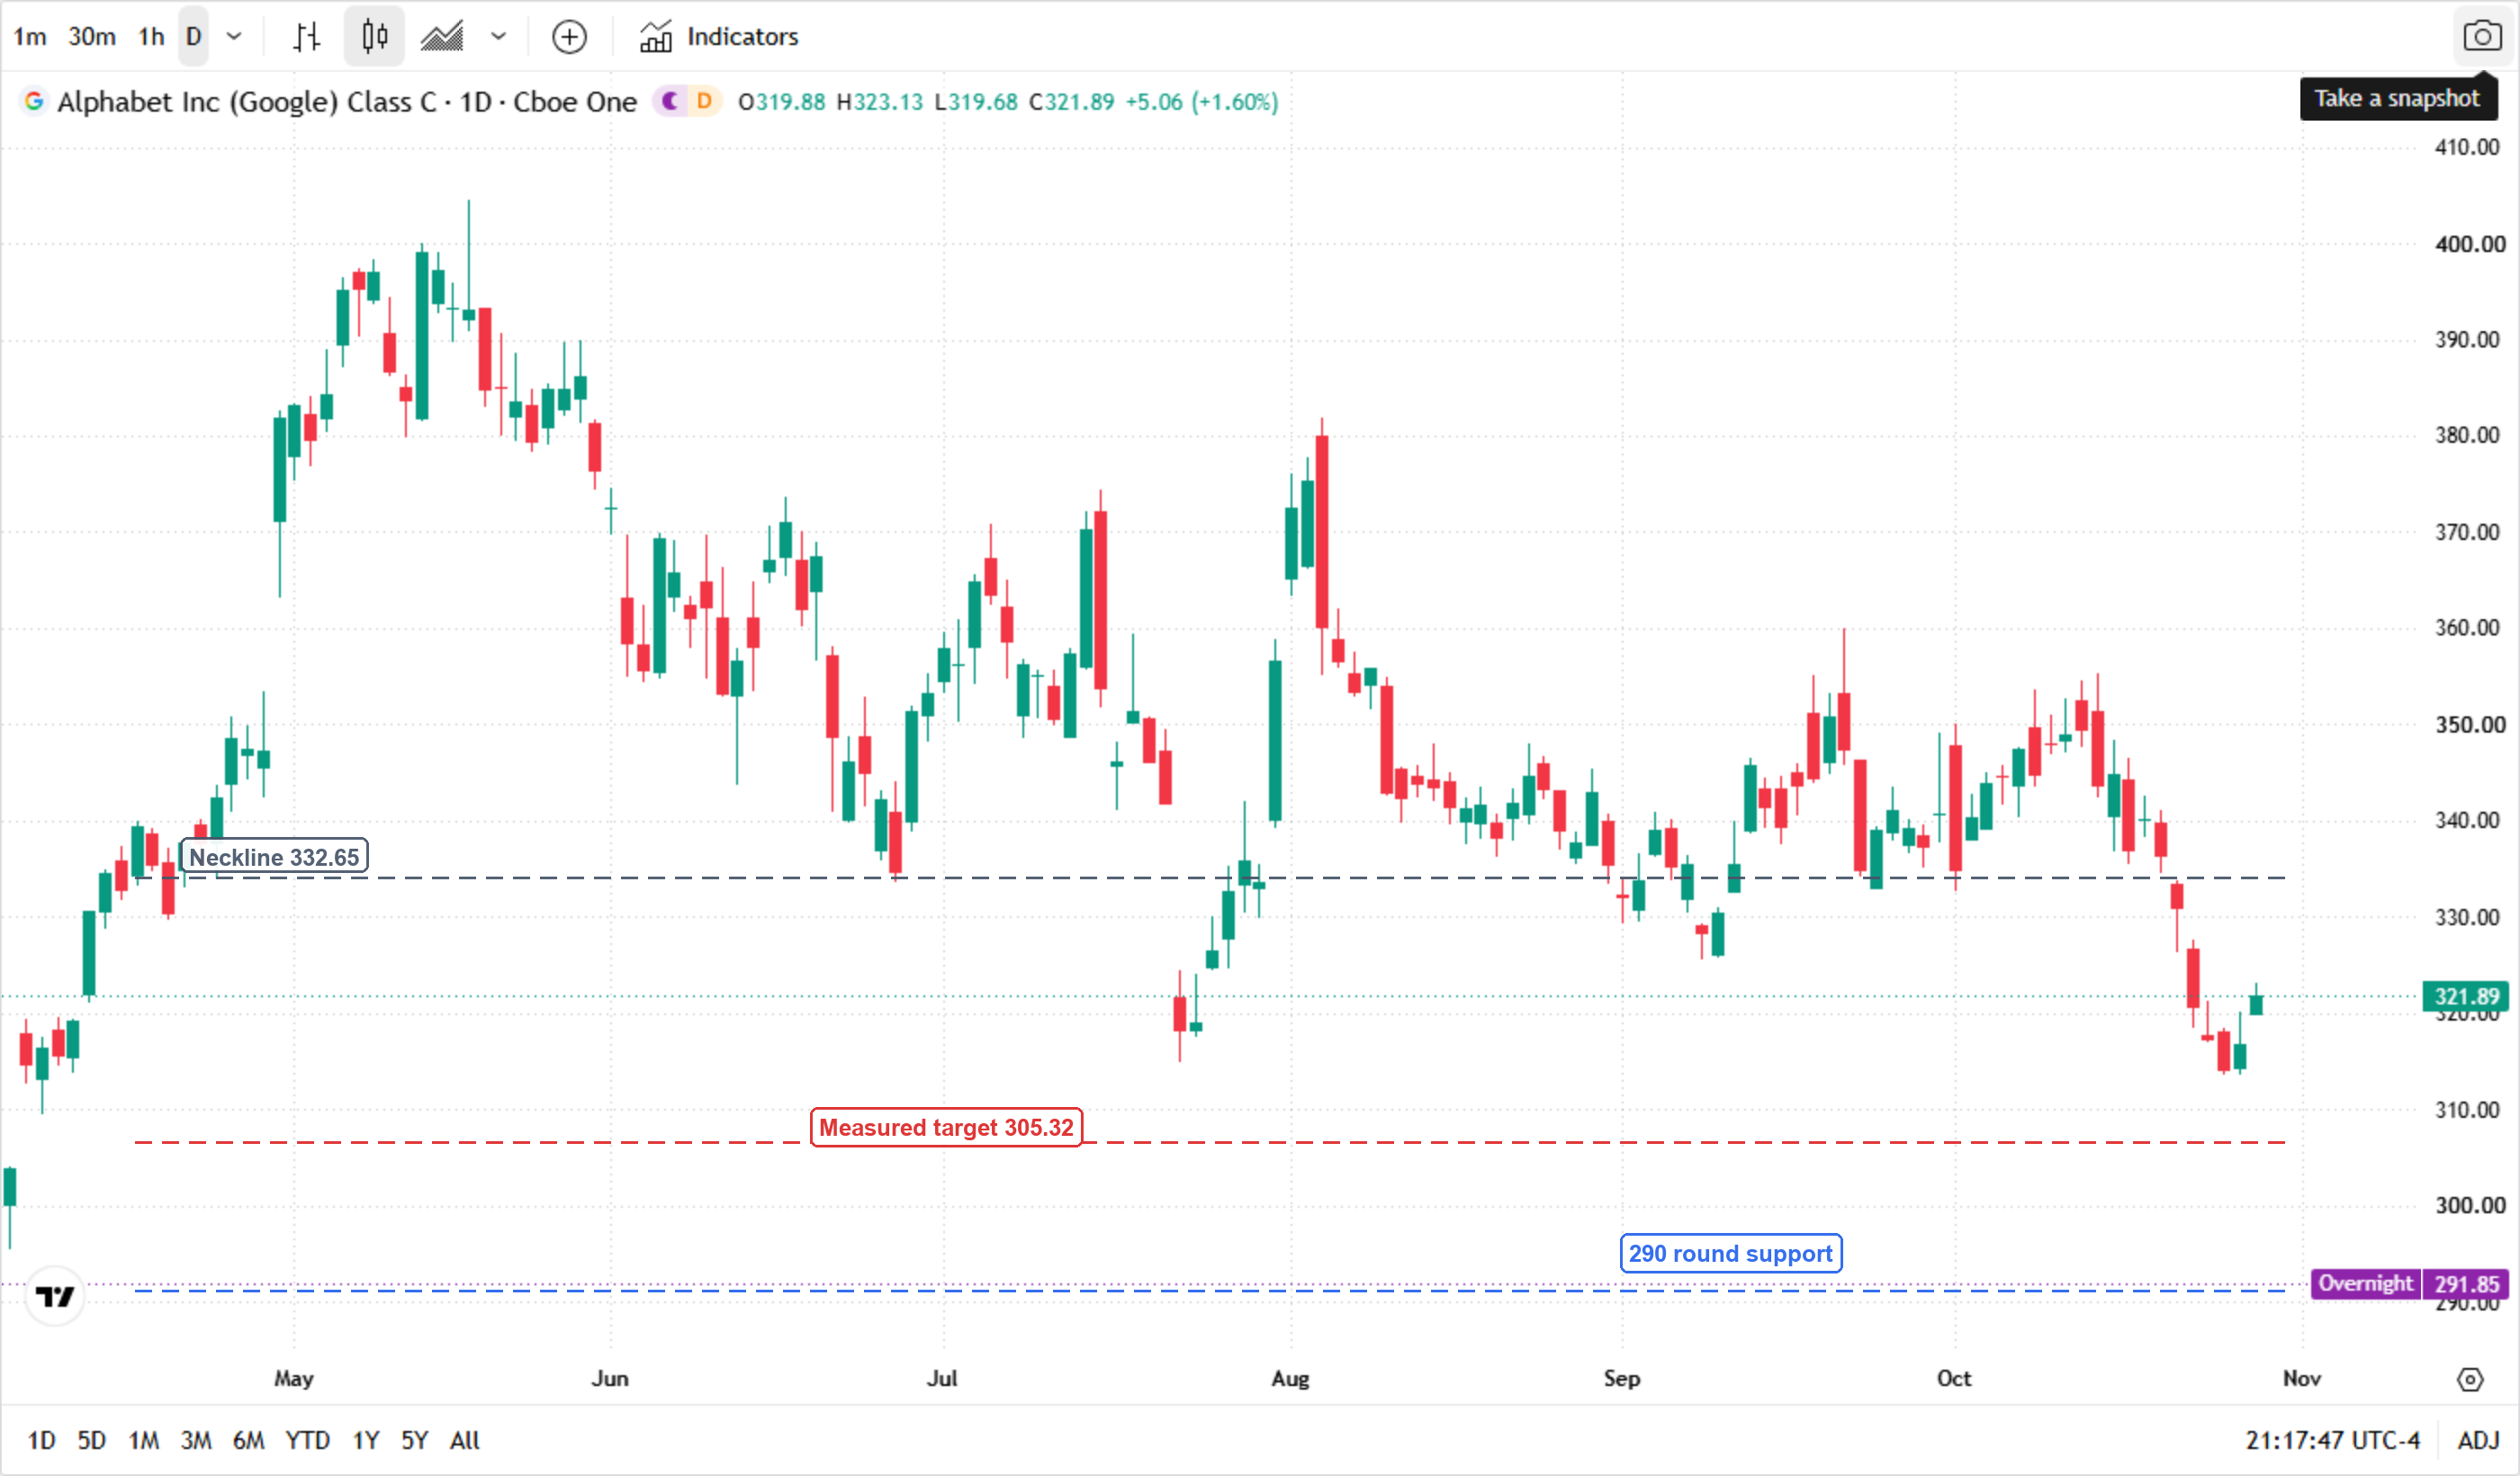The image size is (2520, 1476).
Task: Click the +5.06 (+1.60%) change value
Action: [x=1202, y=102]
